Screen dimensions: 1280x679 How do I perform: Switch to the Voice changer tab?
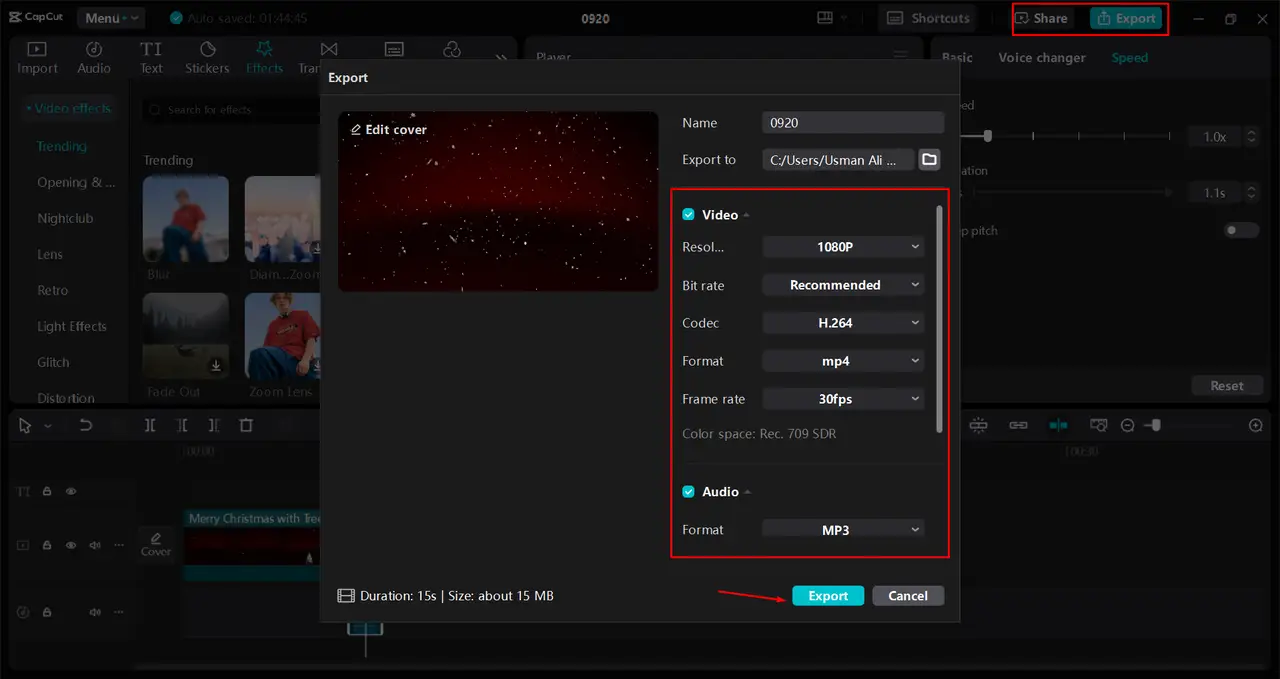point(1041,58)
